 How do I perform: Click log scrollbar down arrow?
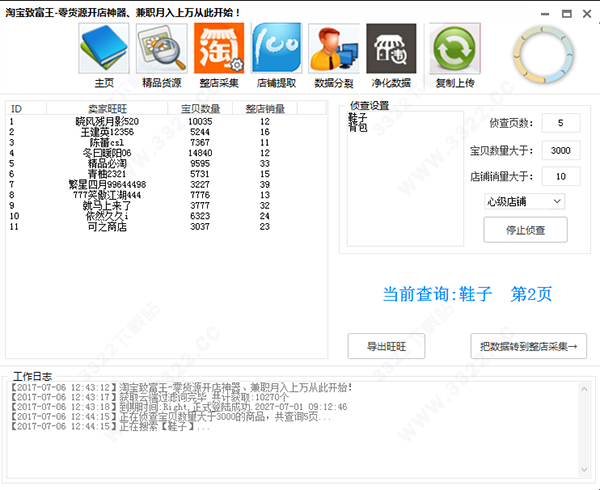point(584,469)
